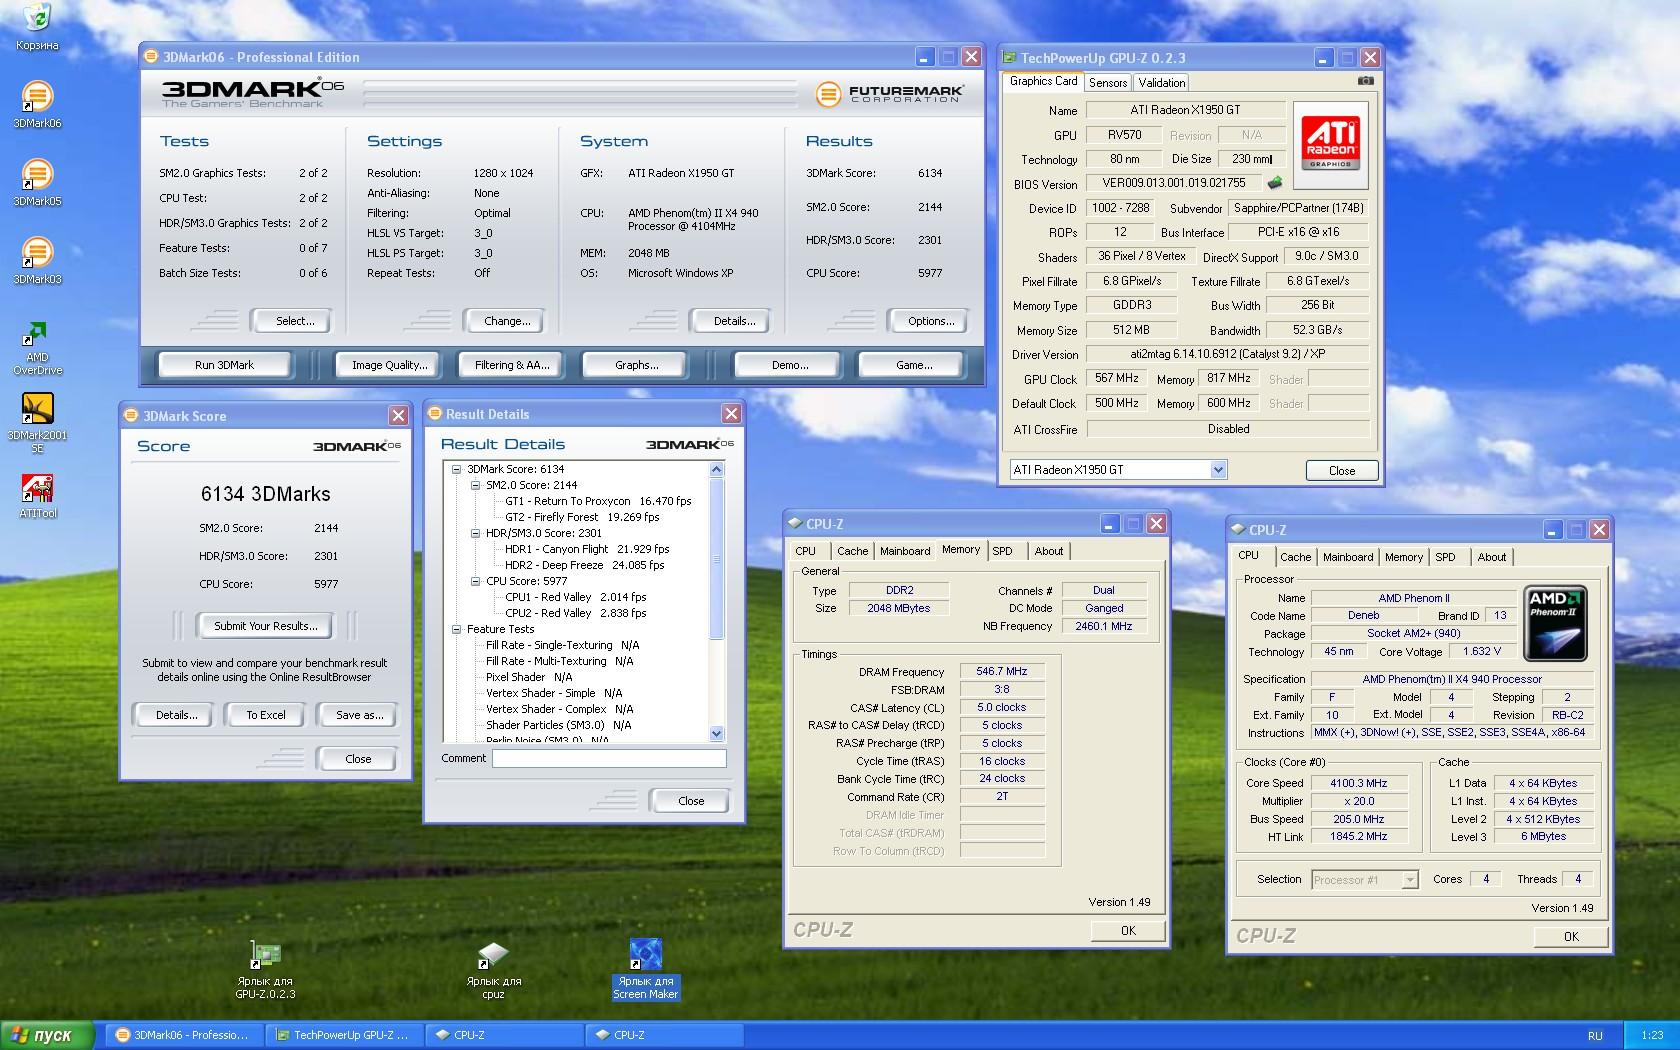Collapse the CPU Score: 5977 node
Viewport: 1680px width, 1050px height.
(476, 581)
